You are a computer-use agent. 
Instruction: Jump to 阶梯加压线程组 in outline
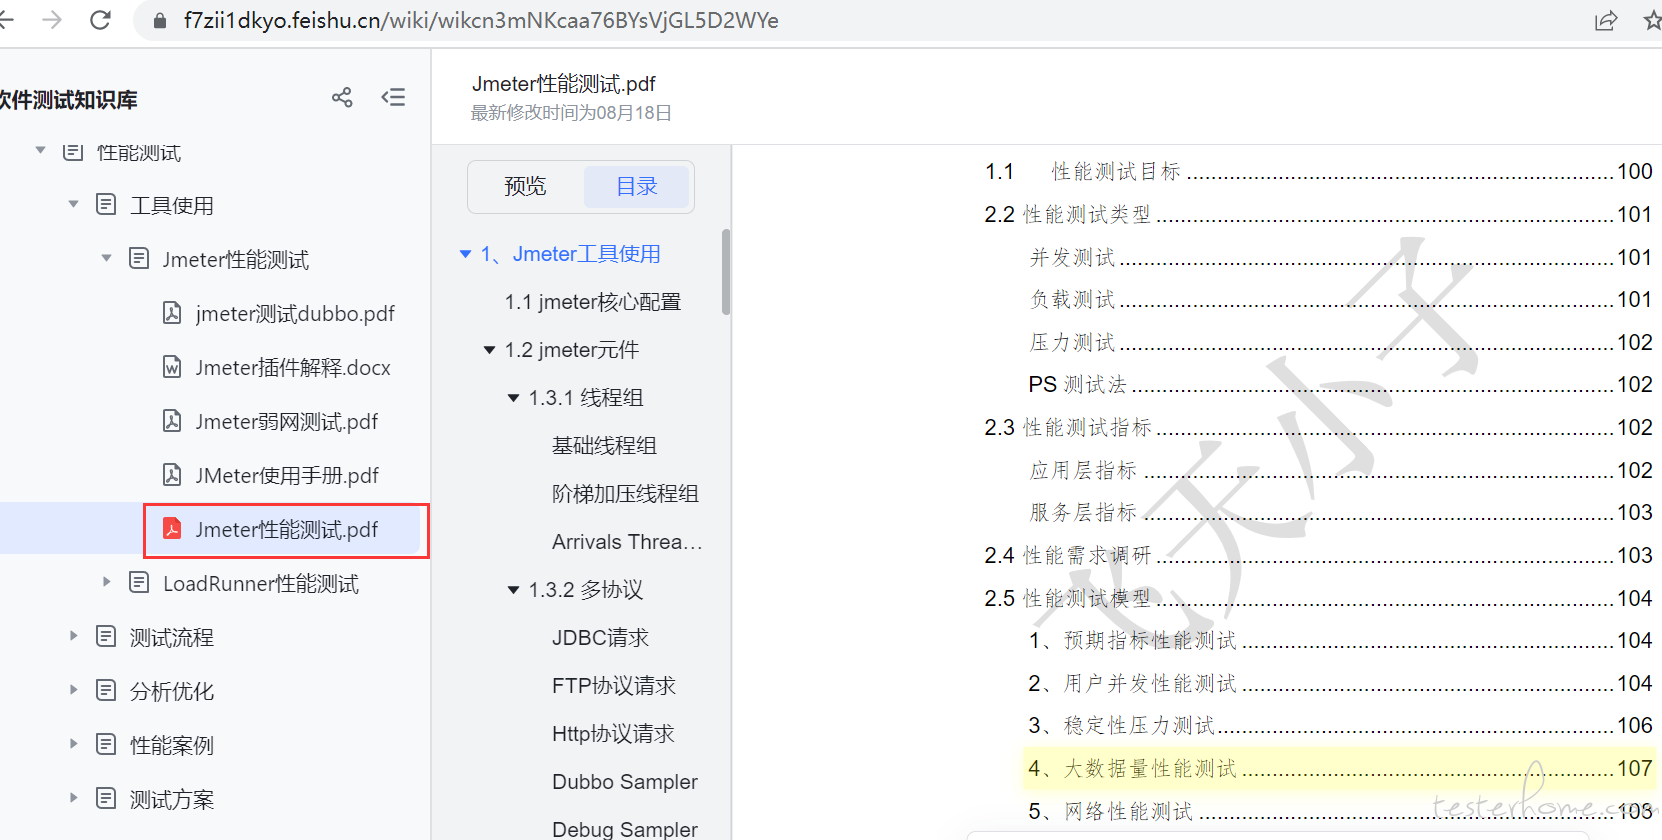coord(625,494)
